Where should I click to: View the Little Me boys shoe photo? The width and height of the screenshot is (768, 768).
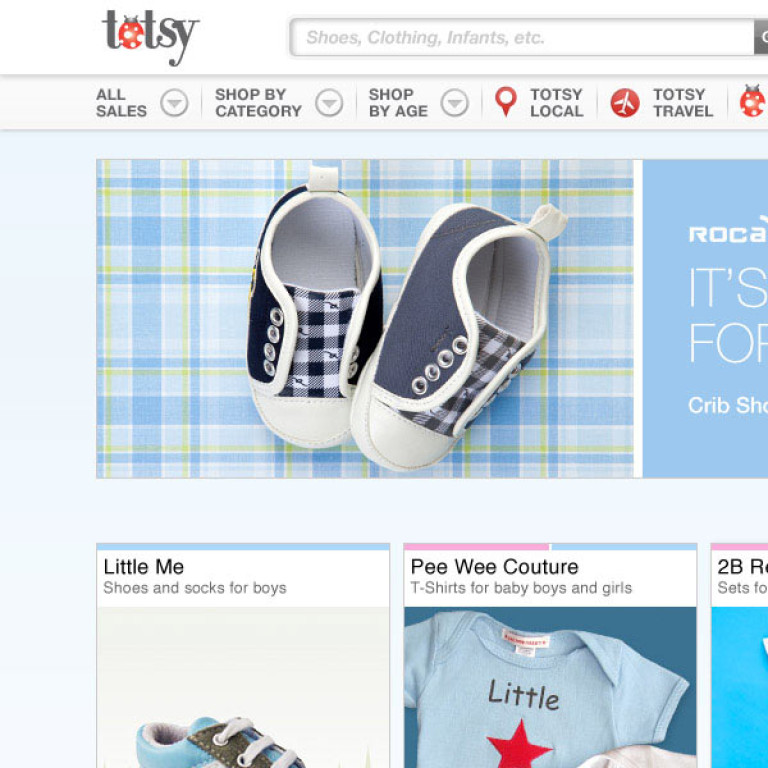(x=243, y=687)
